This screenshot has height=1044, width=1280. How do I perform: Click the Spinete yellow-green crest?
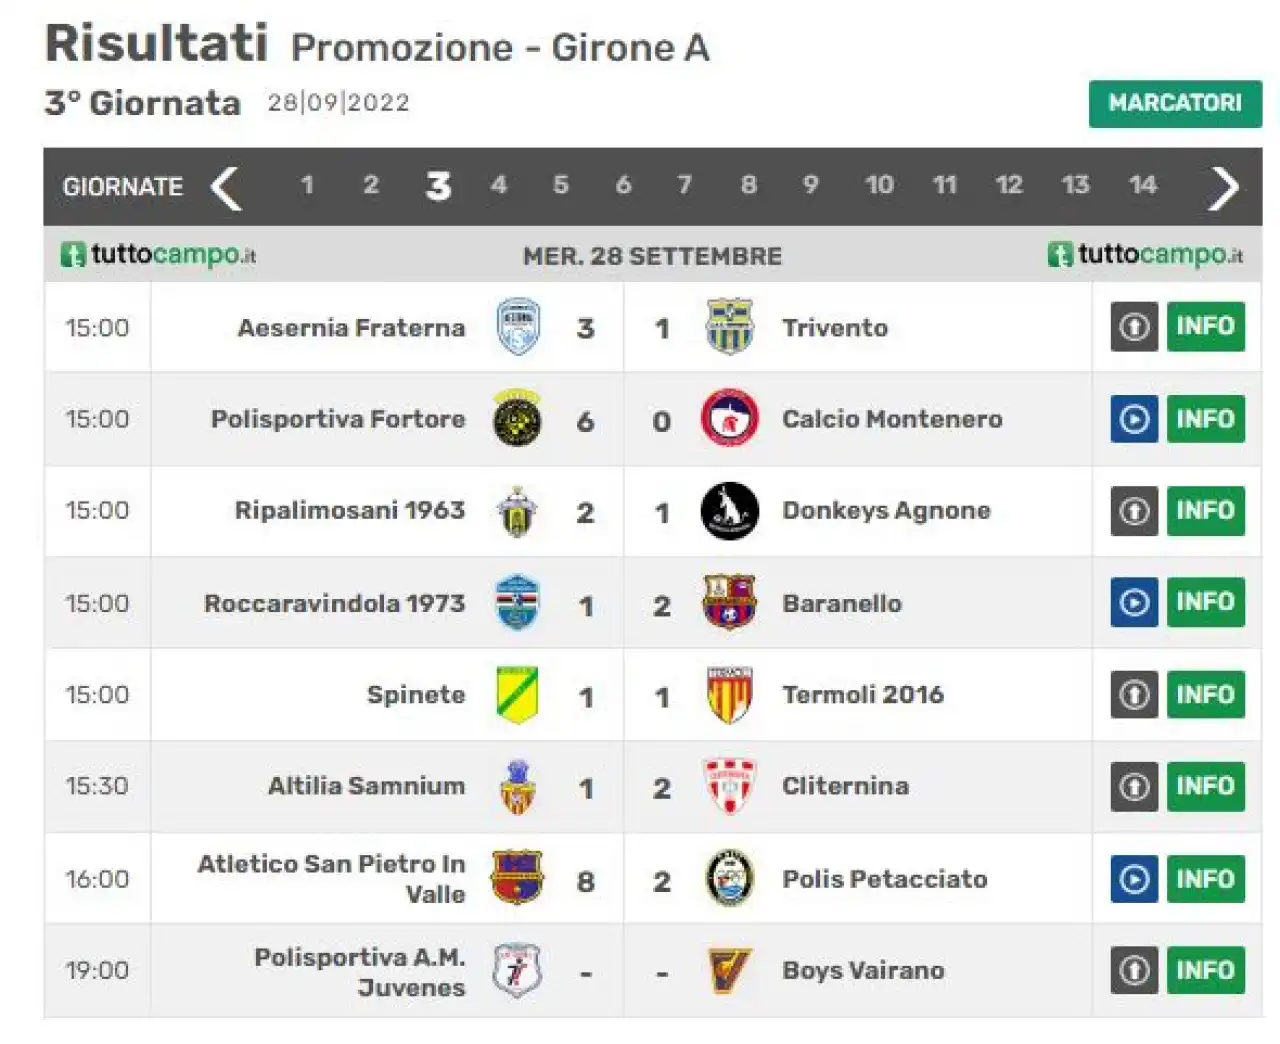(x=518, y=695)
